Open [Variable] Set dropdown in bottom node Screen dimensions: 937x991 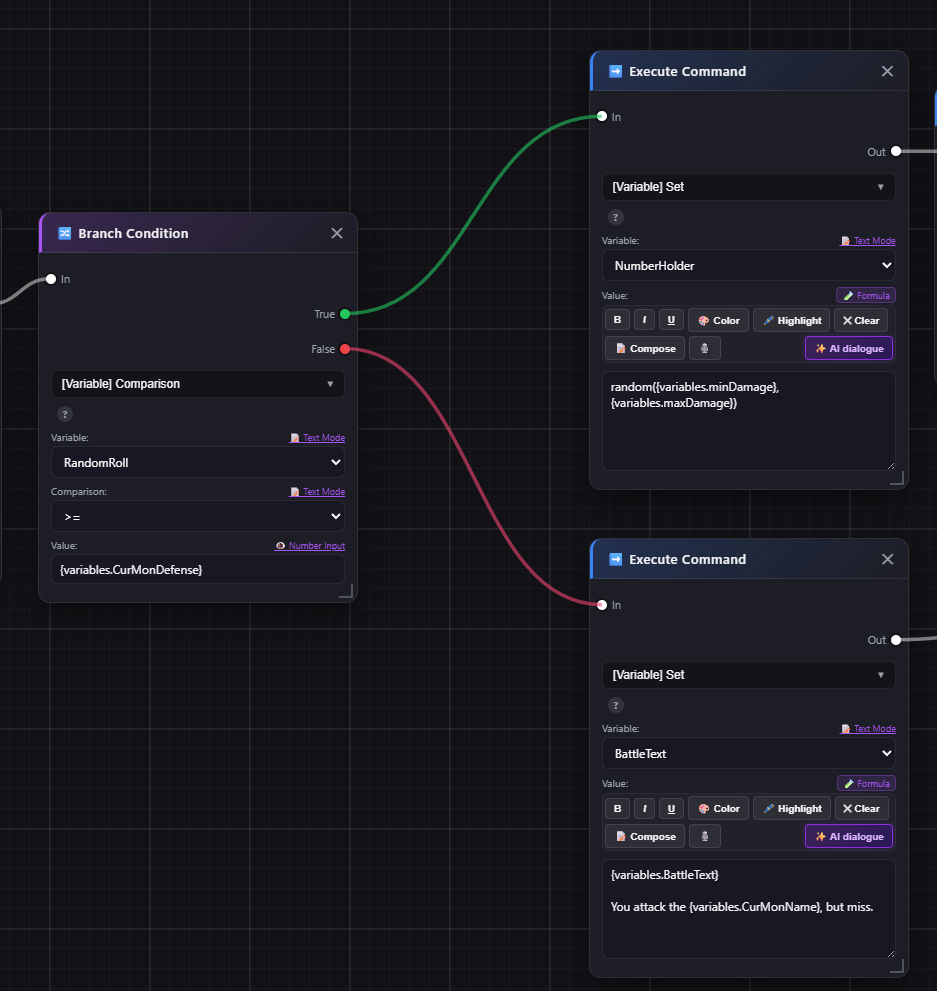(749, 674)
